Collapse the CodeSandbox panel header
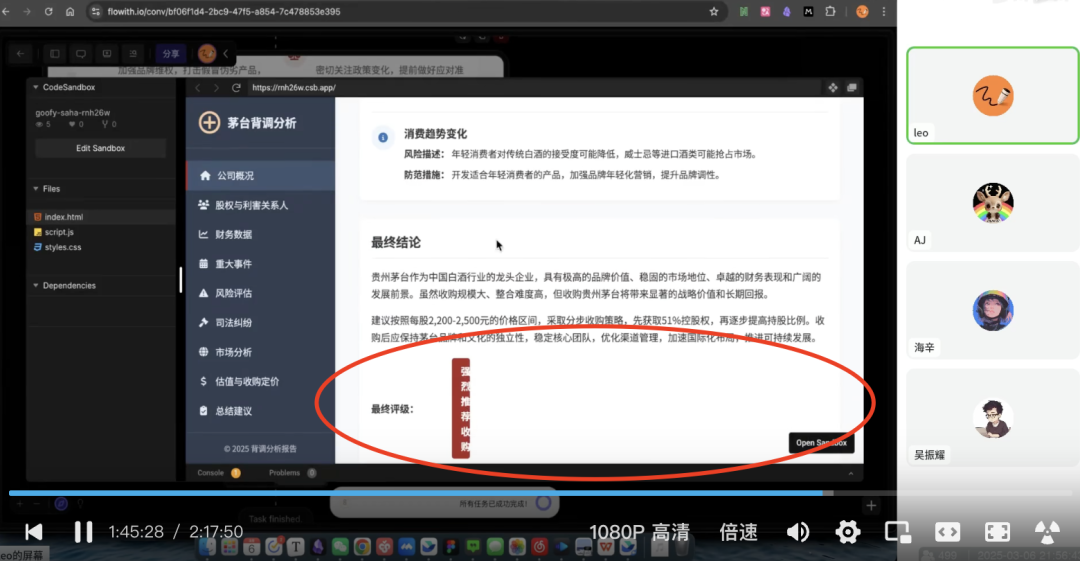The image size is (1080, 561). [65, 88]
